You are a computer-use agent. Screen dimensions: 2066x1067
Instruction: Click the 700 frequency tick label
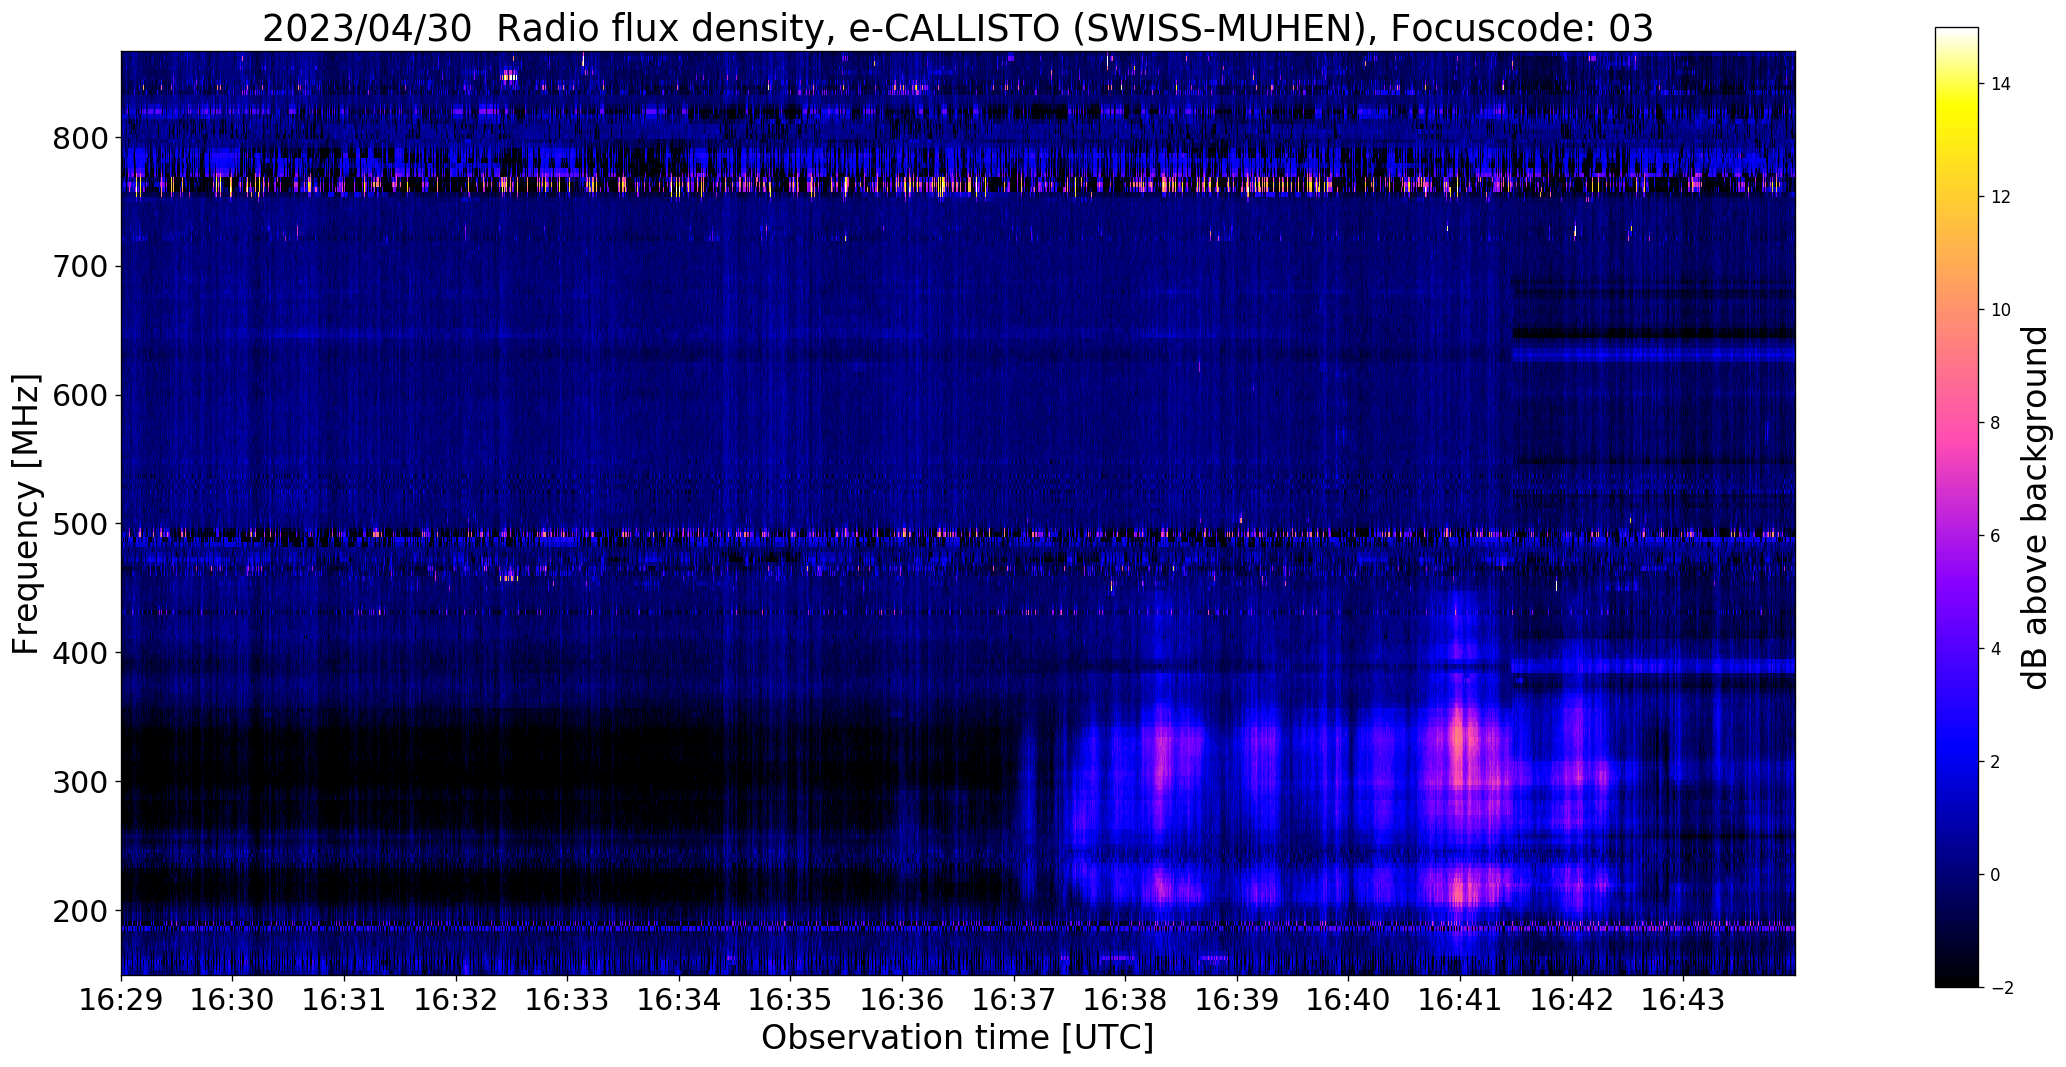click(x=80, y=267)
